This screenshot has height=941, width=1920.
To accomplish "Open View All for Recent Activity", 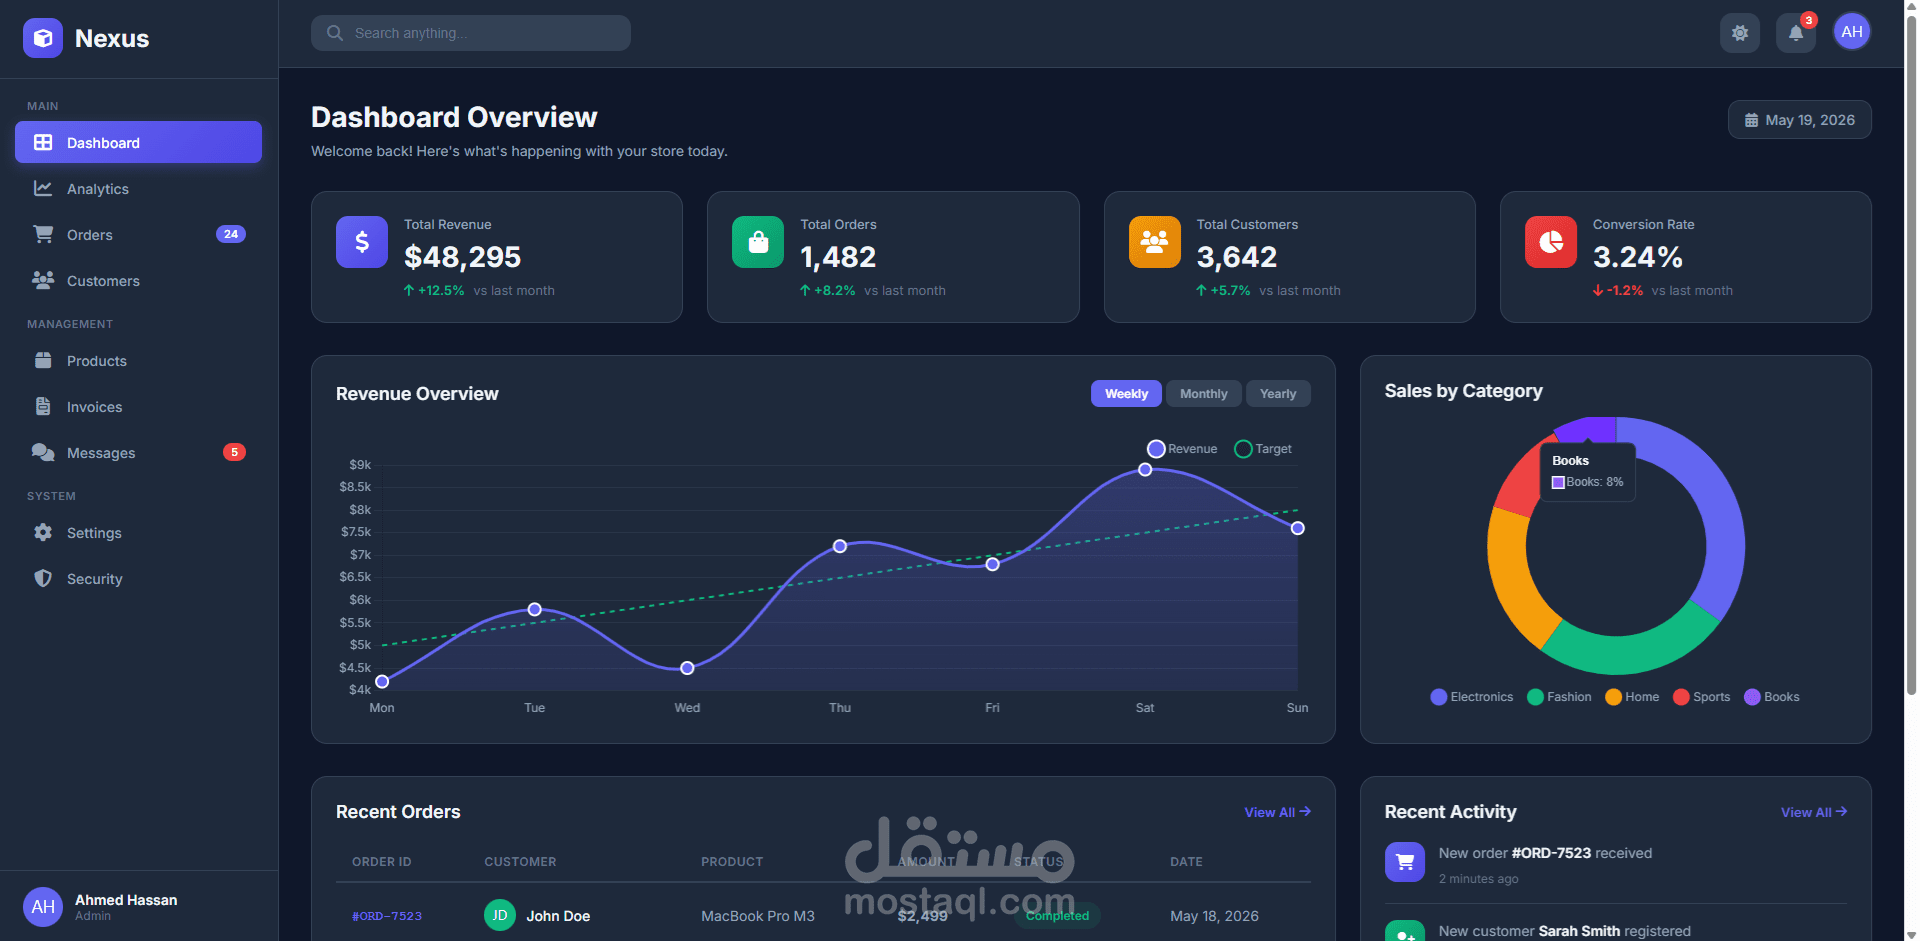I will coord(1814,812).
